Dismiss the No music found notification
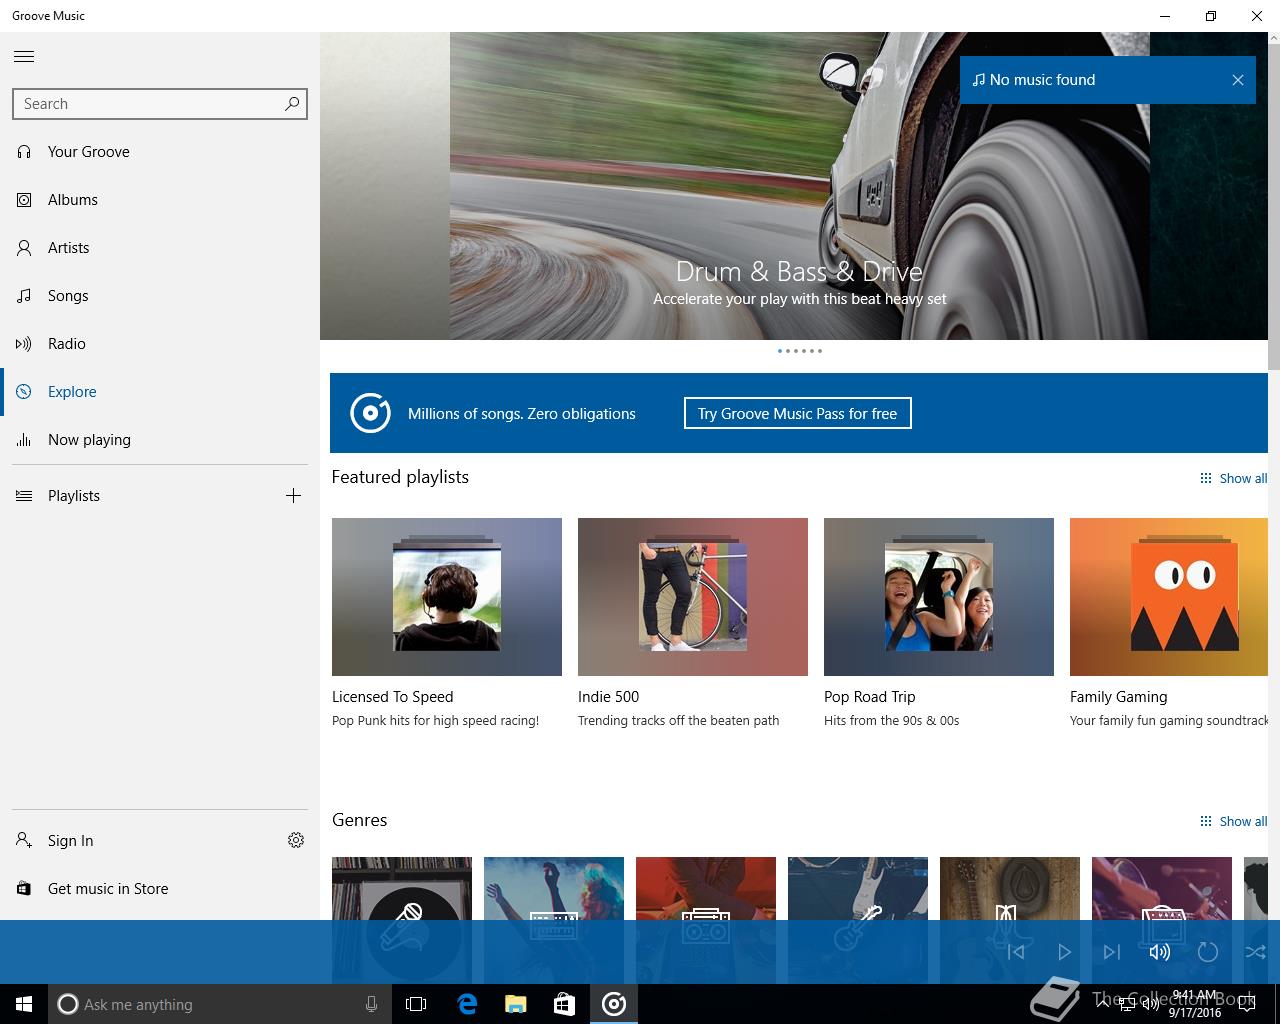This screenshot has width=1280, height=1024. (x=1238, y=80)
